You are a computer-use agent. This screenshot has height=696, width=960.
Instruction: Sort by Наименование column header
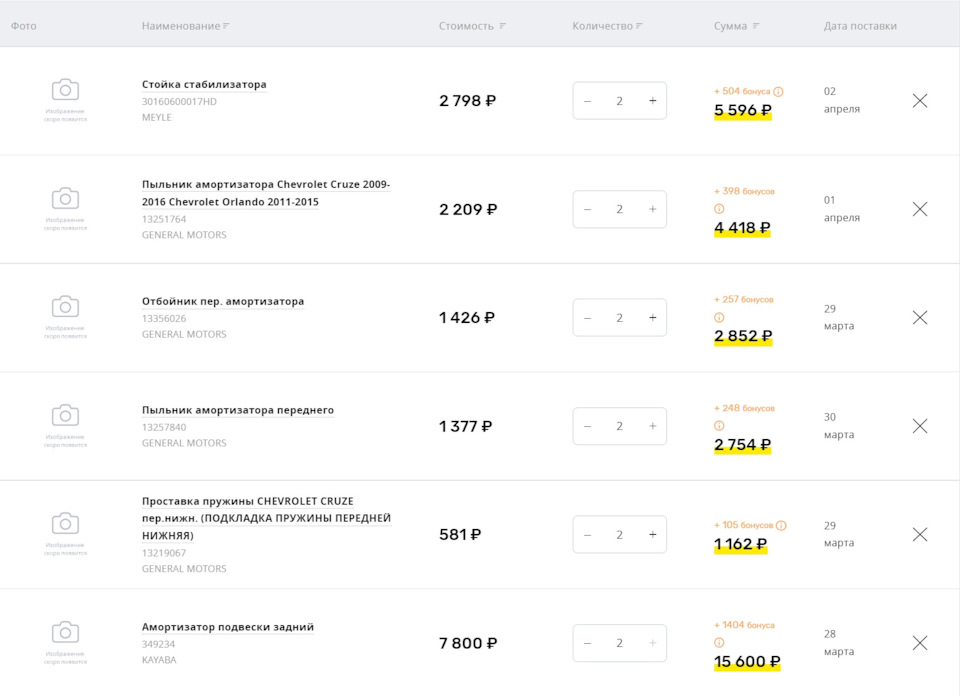[185, 26]
